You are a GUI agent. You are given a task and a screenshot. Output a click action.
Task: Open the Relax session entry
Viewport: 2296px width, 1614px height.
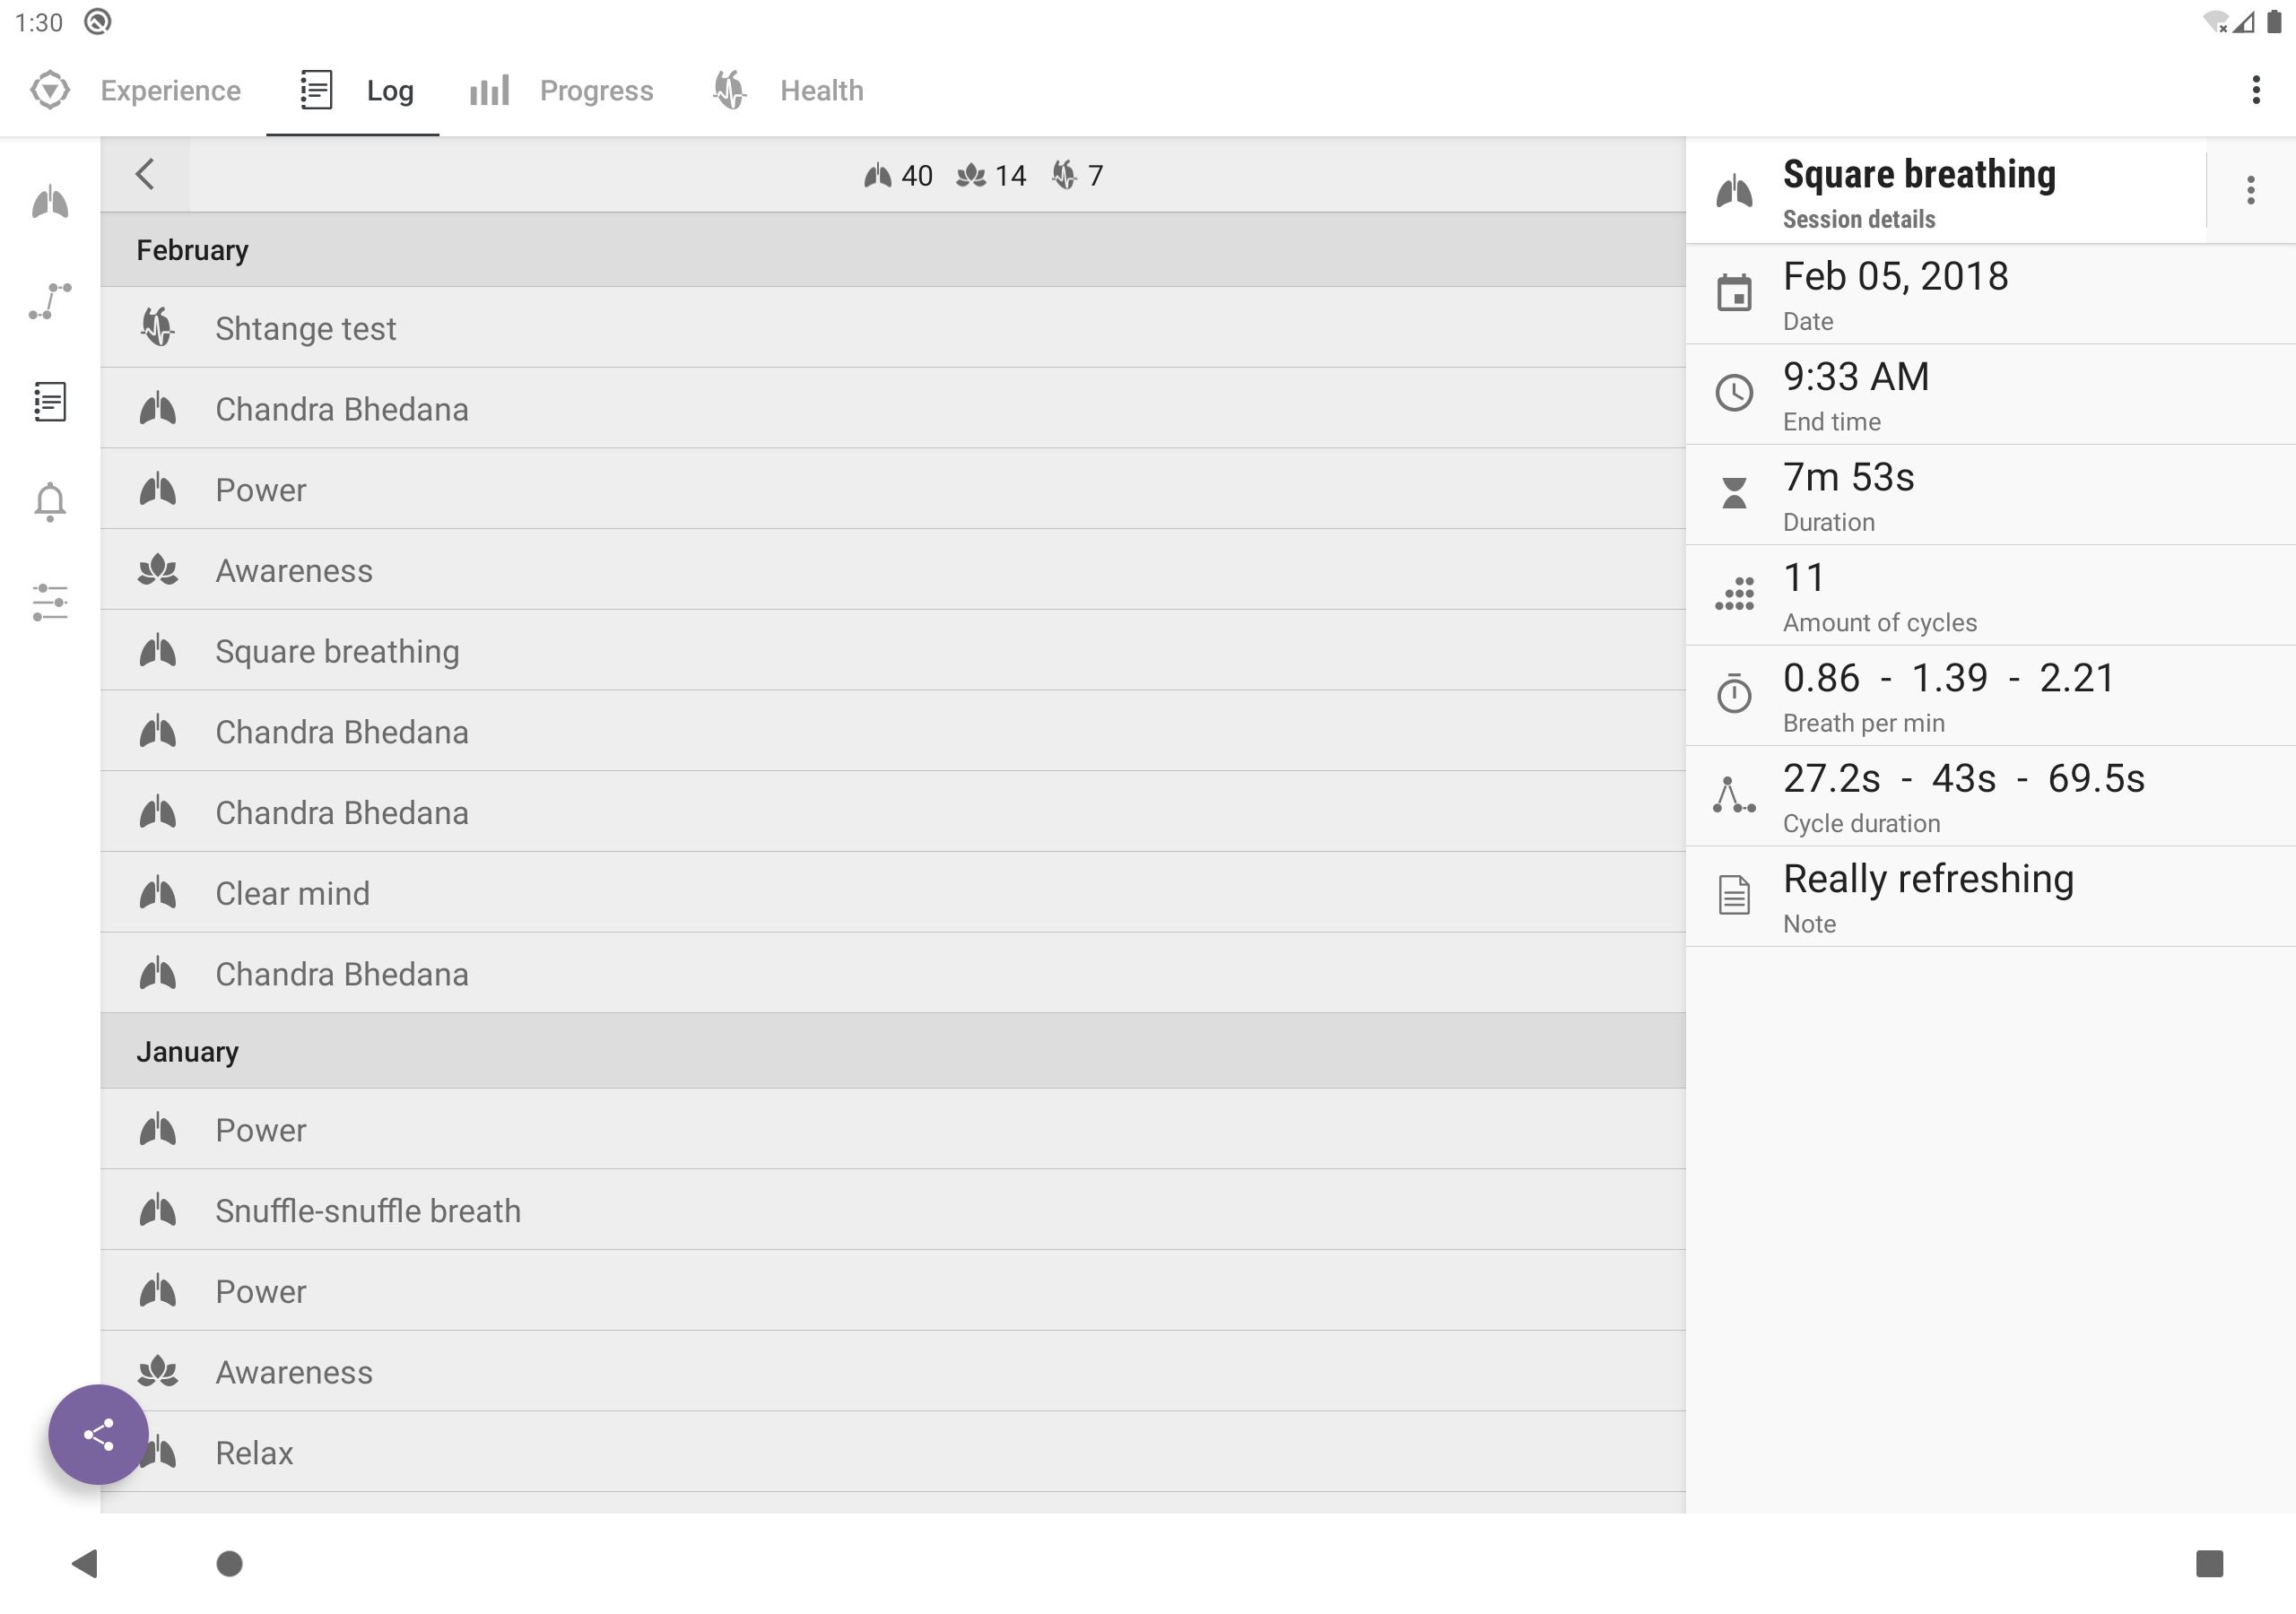(x=892, y=1452)
